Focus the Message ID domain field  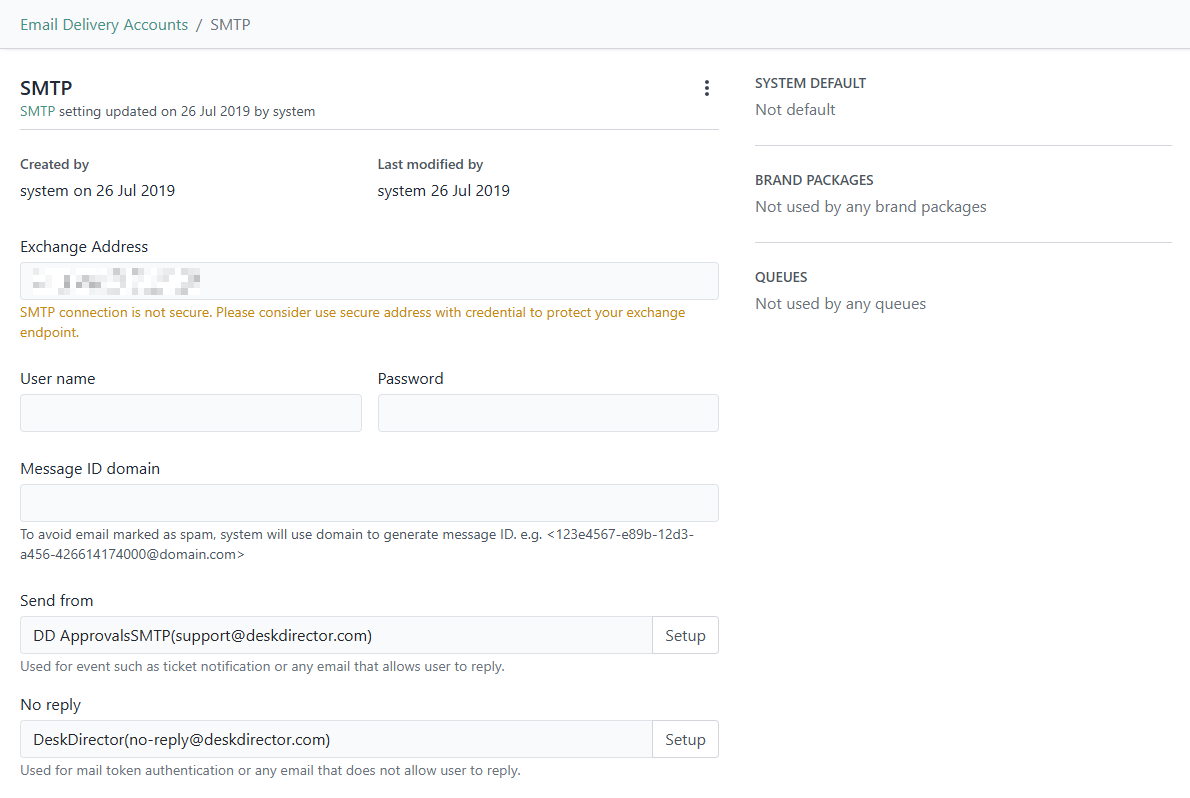pyautogui.click(x=369, y=503)
